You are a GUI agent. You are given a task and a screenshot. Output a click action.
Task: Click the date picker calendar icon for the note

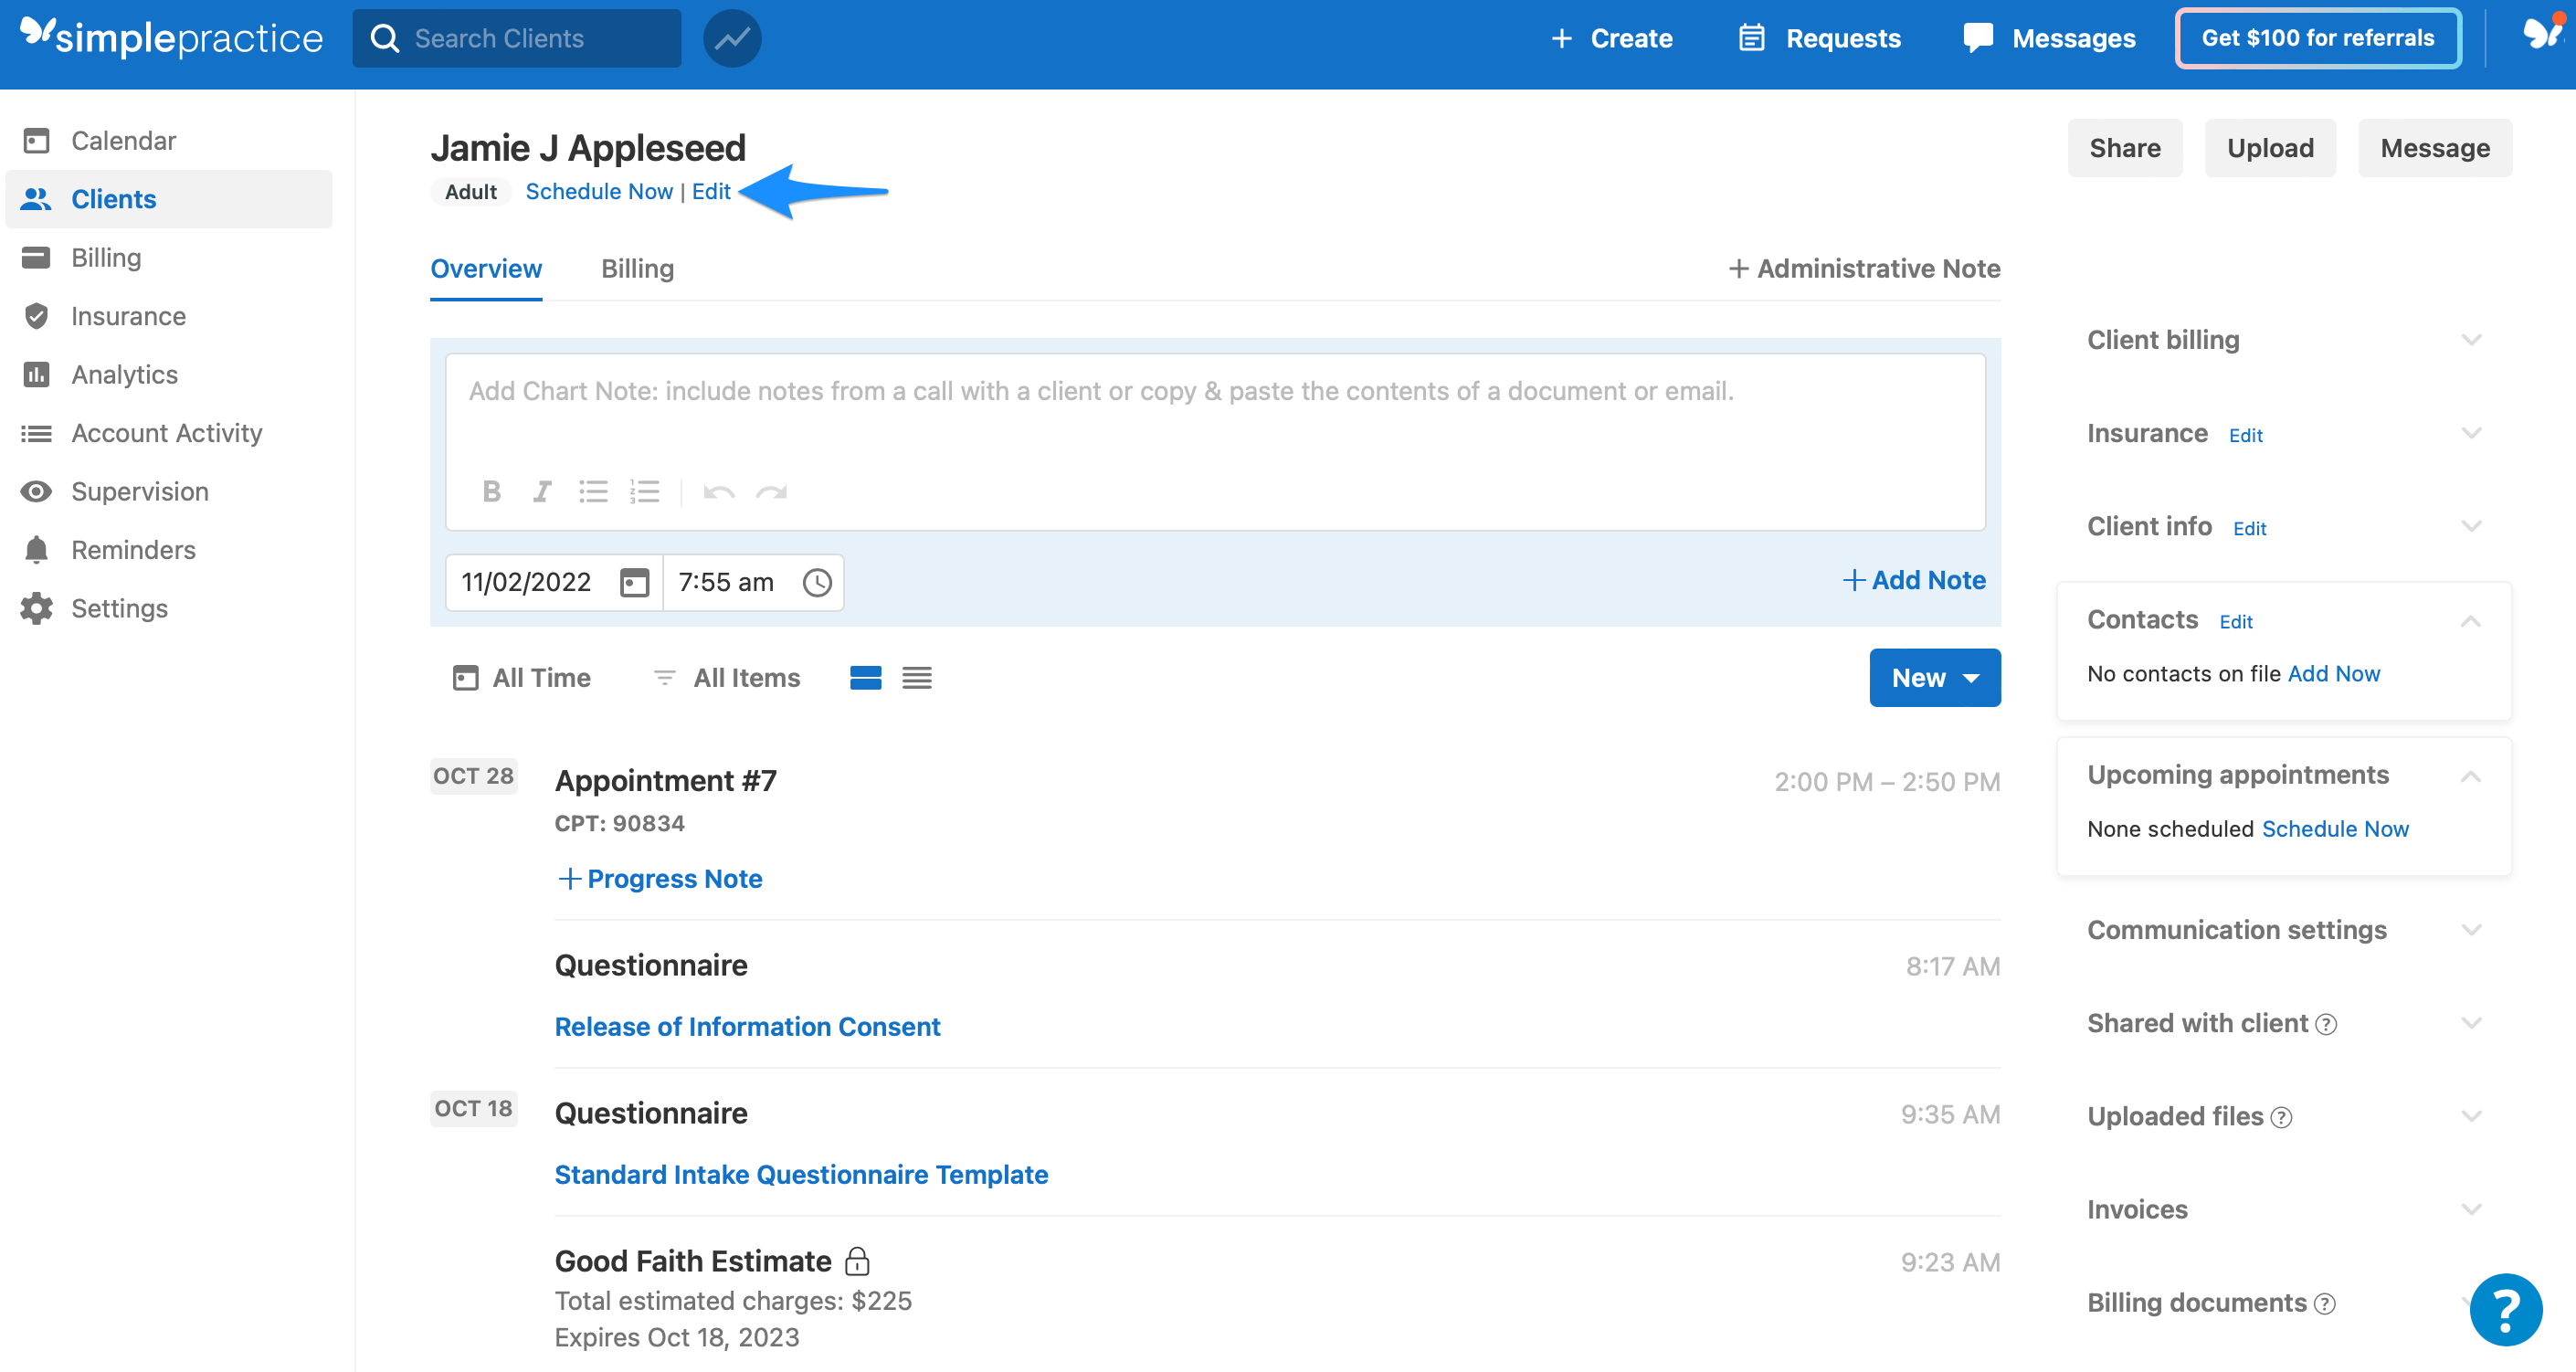[x=633, y=581]
